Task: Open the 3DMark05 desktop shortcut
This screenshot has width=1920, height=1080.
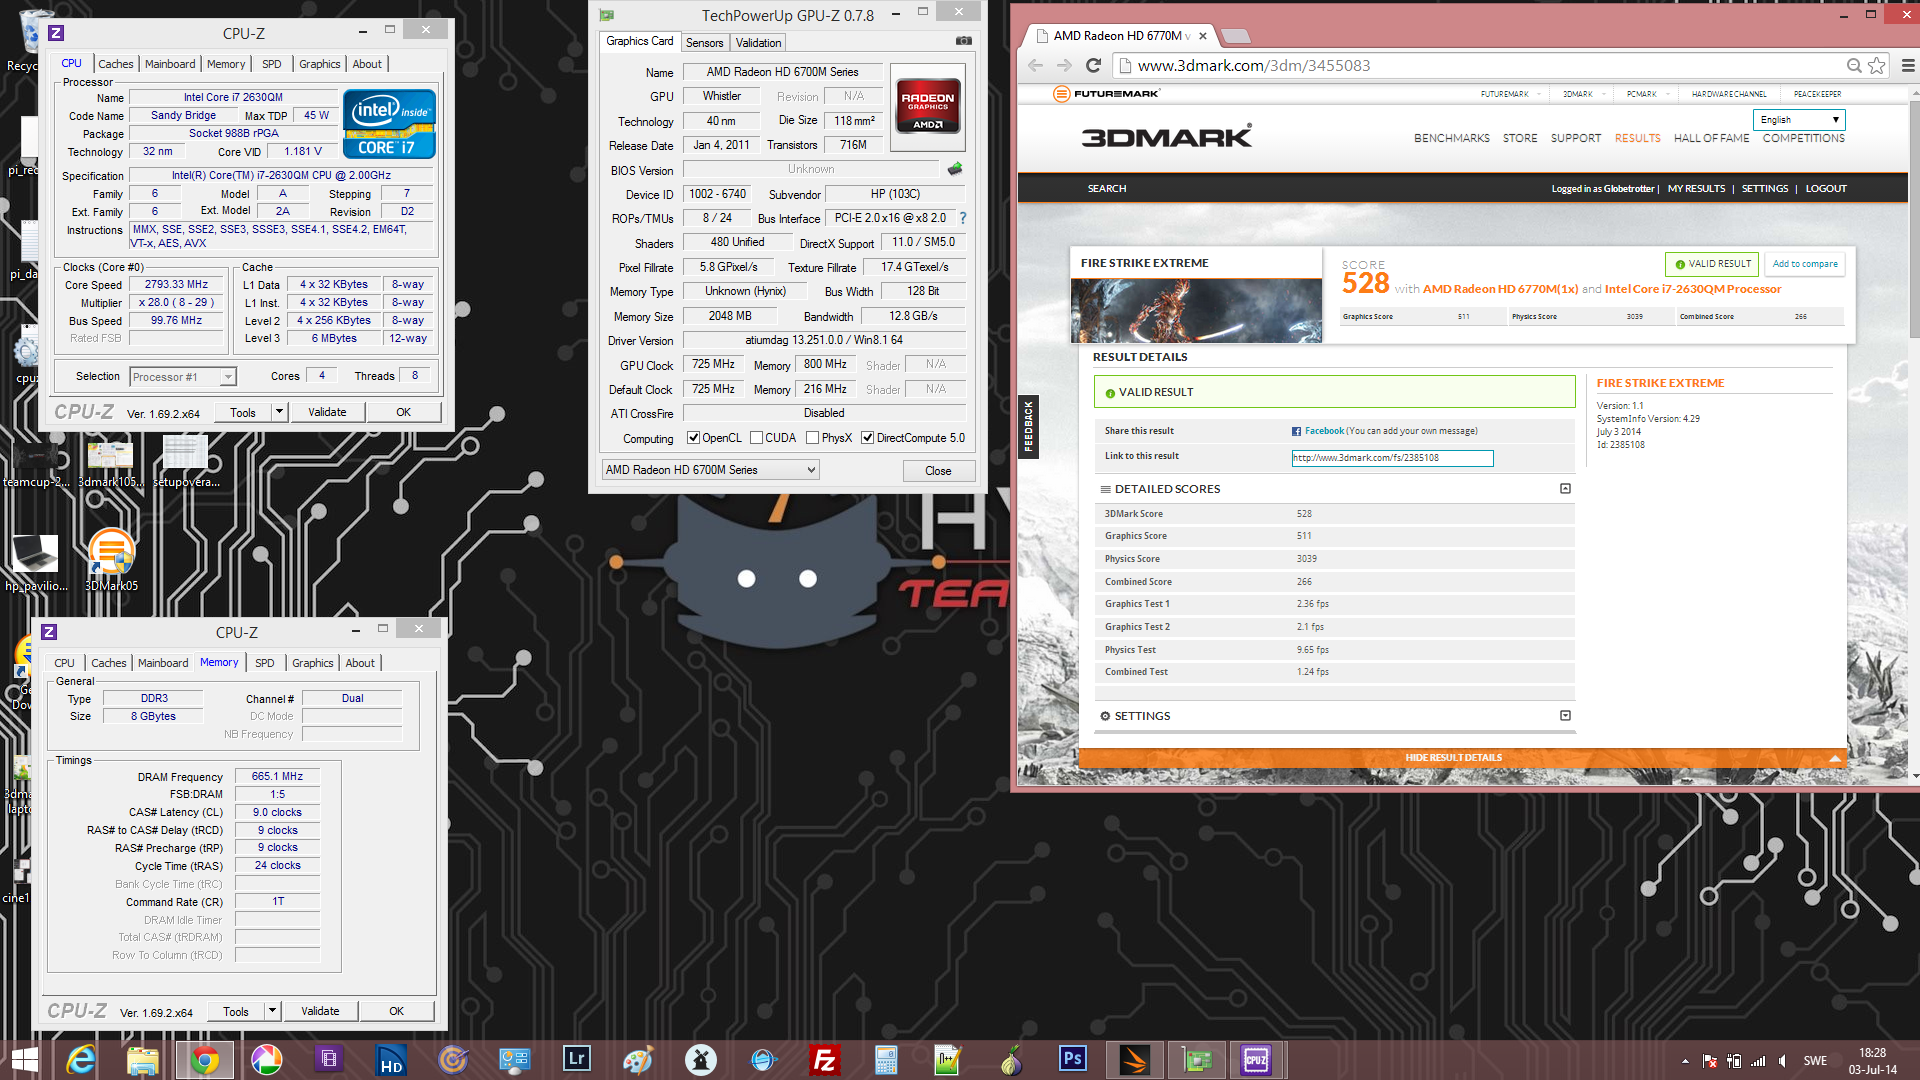Action: pyautogui.click(x=111, y=560)
